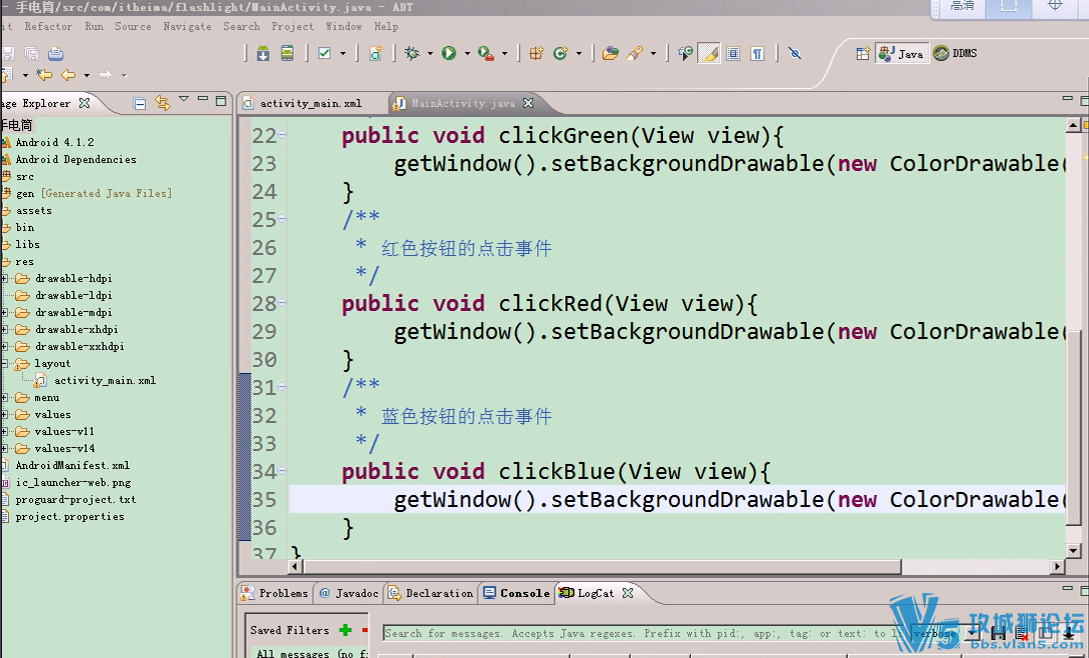
Task: Open the Refactor menu
Action: 48,26
